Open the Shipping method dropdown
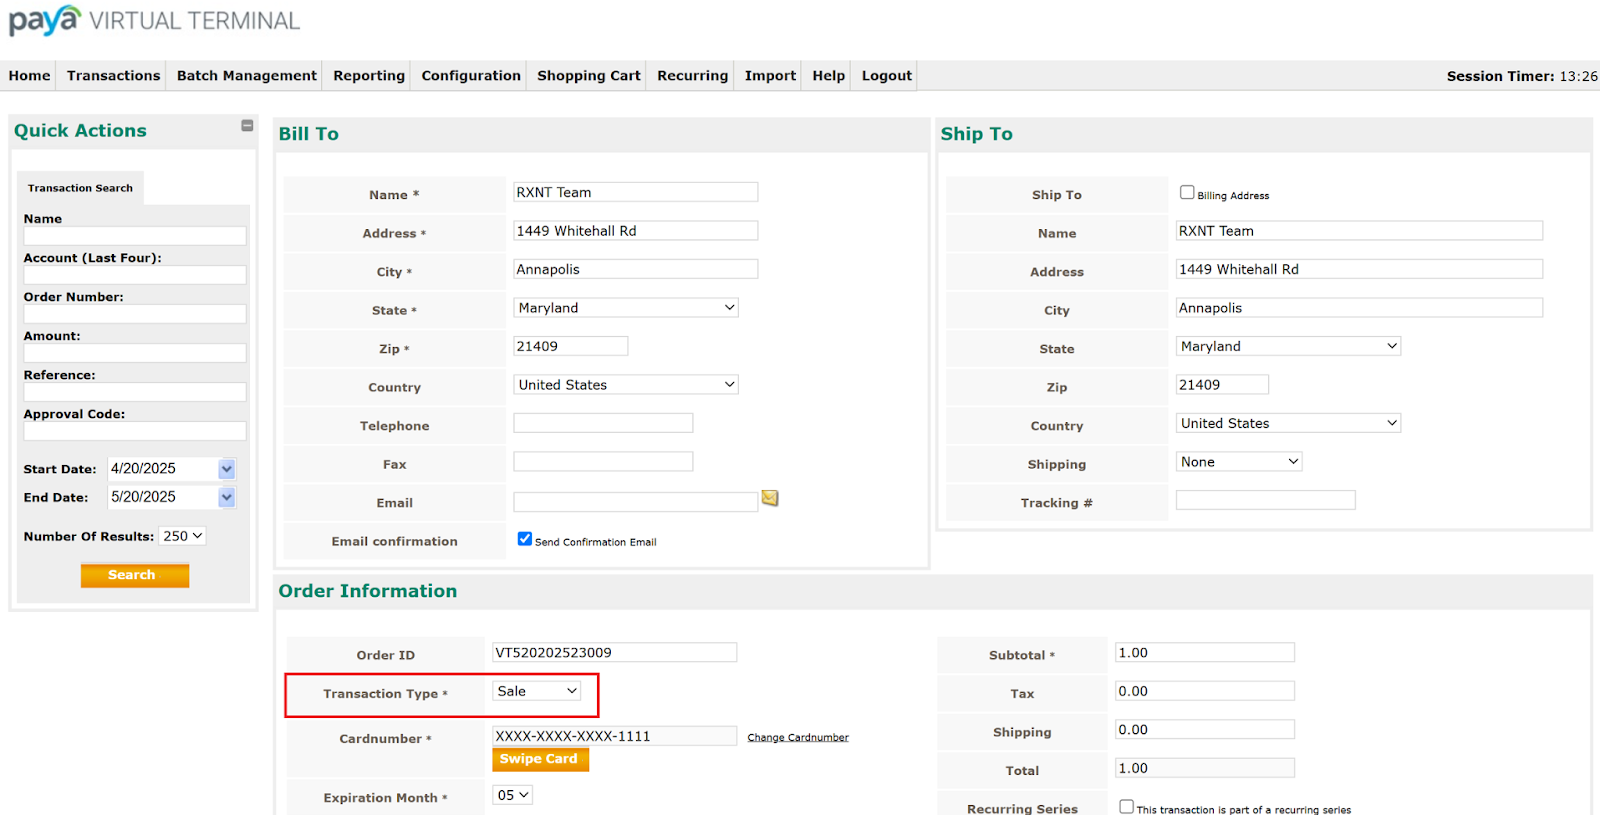The width and height of the screenshot is (1600, 815). click(1238, 462)
